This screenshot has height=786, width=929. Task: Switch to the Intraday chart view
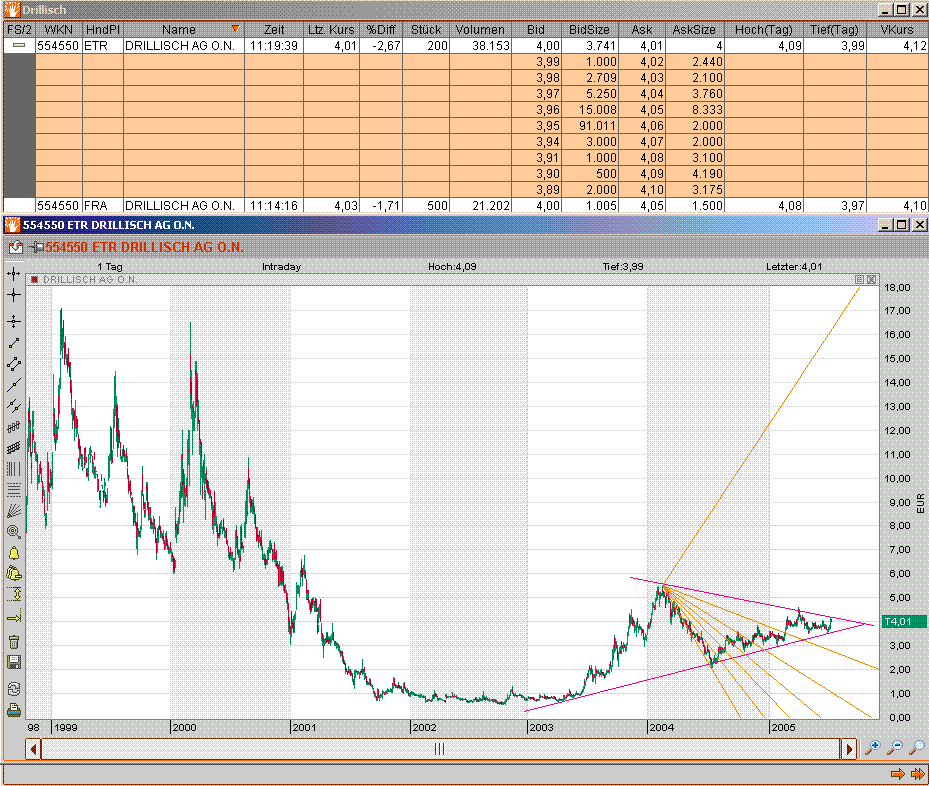tap(281, 267)
